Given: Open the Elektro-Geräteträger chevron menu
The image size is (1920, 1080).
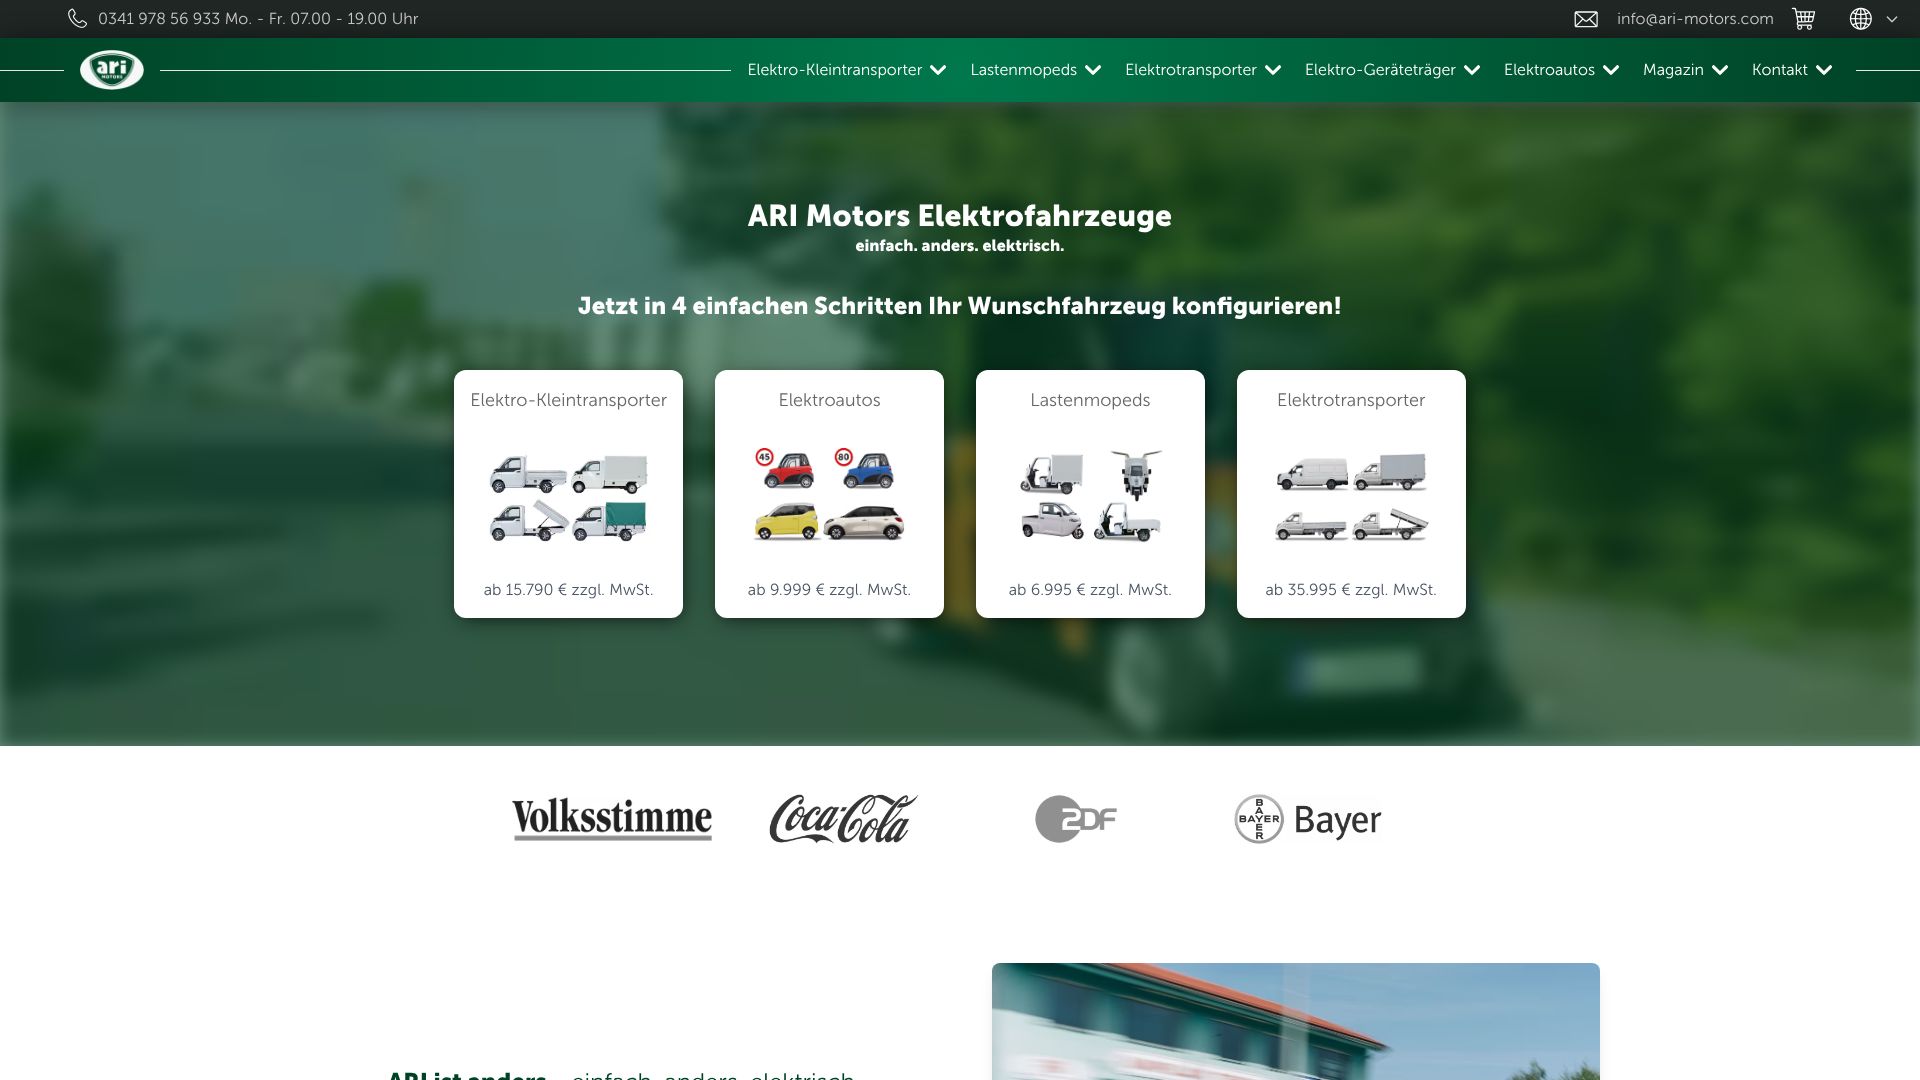Looking at the screenshot, I should click(x=1472, y=70).
